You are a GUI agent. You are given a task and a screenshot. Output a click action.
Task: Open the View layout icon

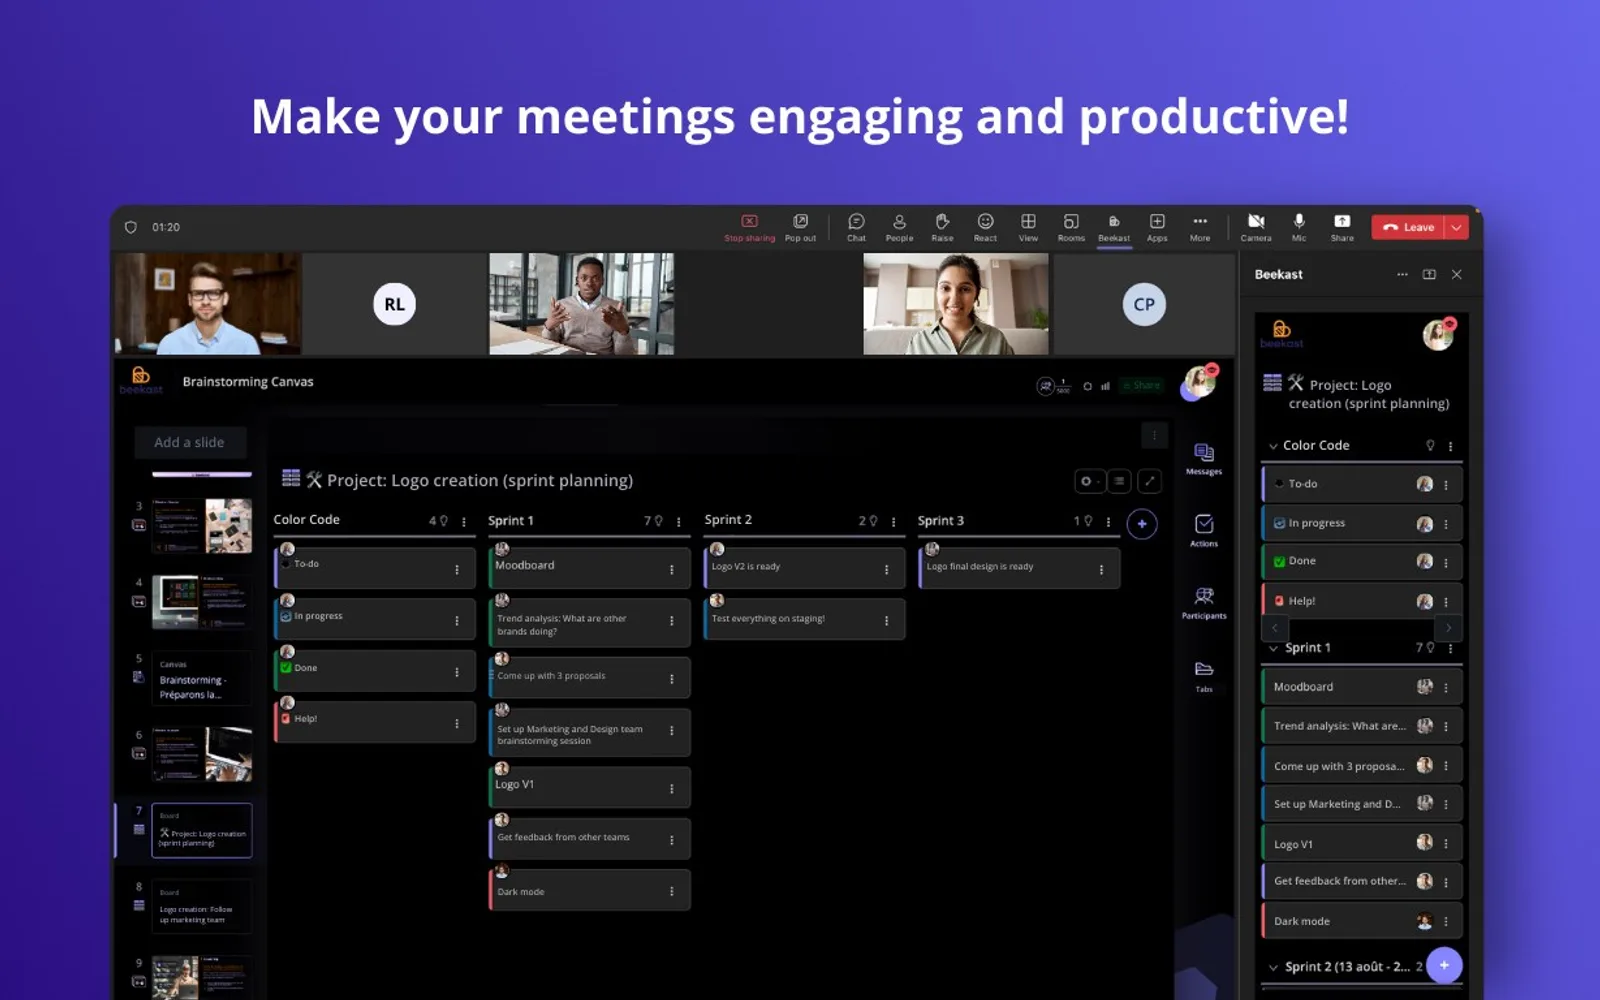(1028, 227)
